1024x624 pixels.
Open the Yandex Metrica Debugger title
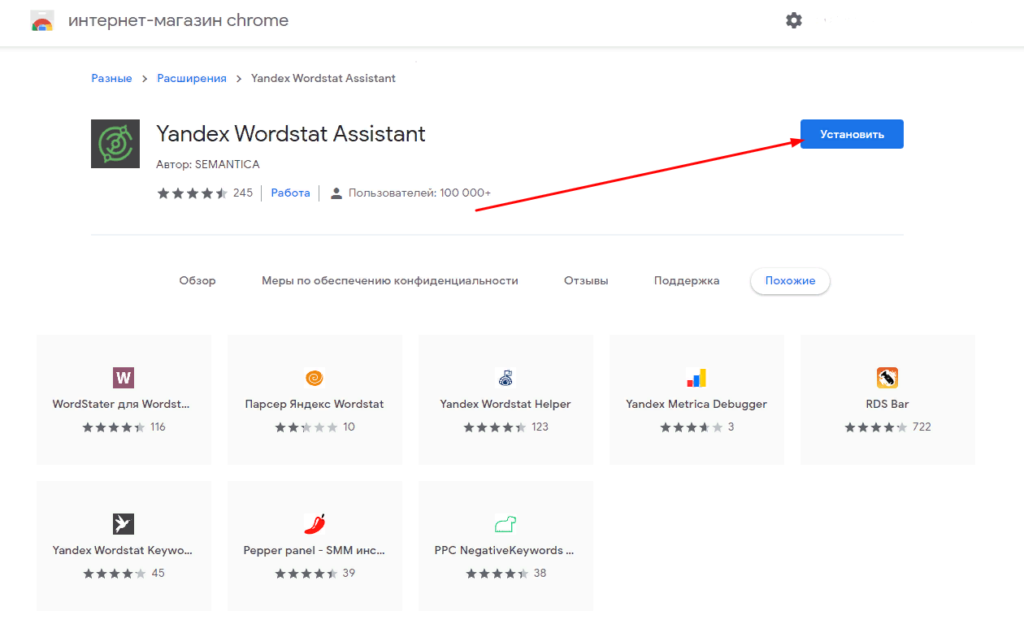(696, 404)
